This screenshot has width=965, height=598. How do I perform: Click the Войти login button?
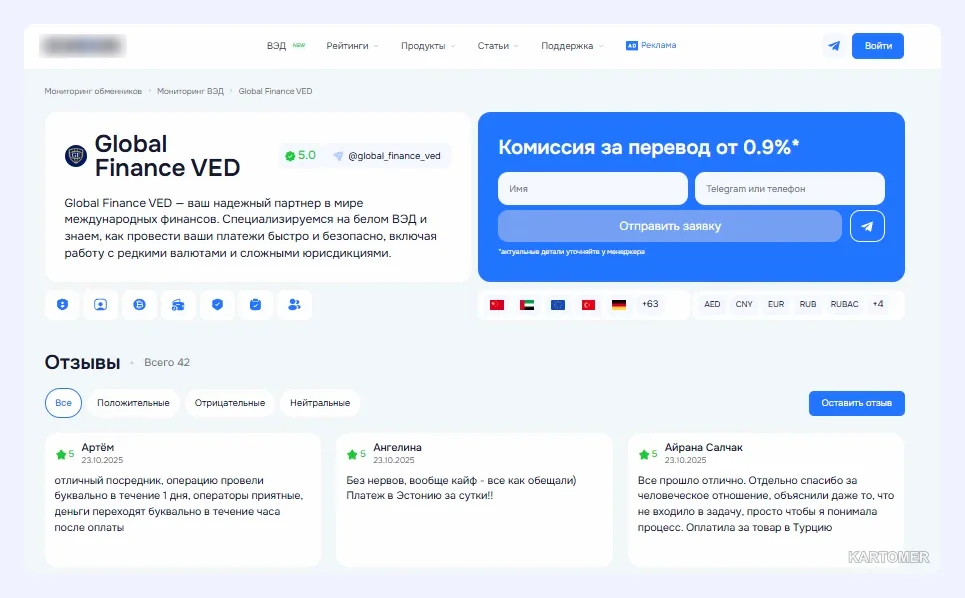click(x=878, y=46)
